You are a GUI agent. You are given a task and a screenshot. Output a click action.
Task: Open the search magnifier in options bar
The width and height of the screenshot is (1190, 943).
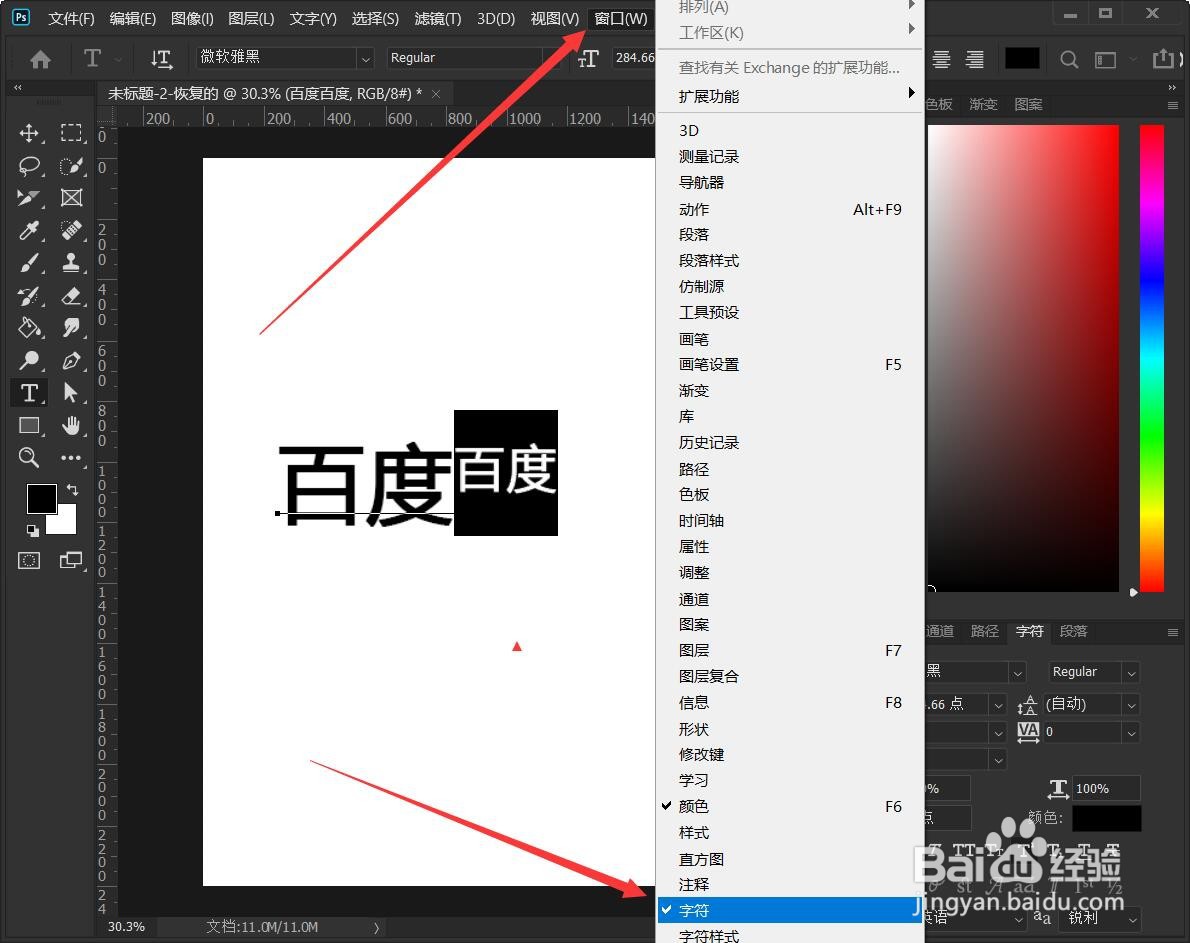[x=1069, y=59]
